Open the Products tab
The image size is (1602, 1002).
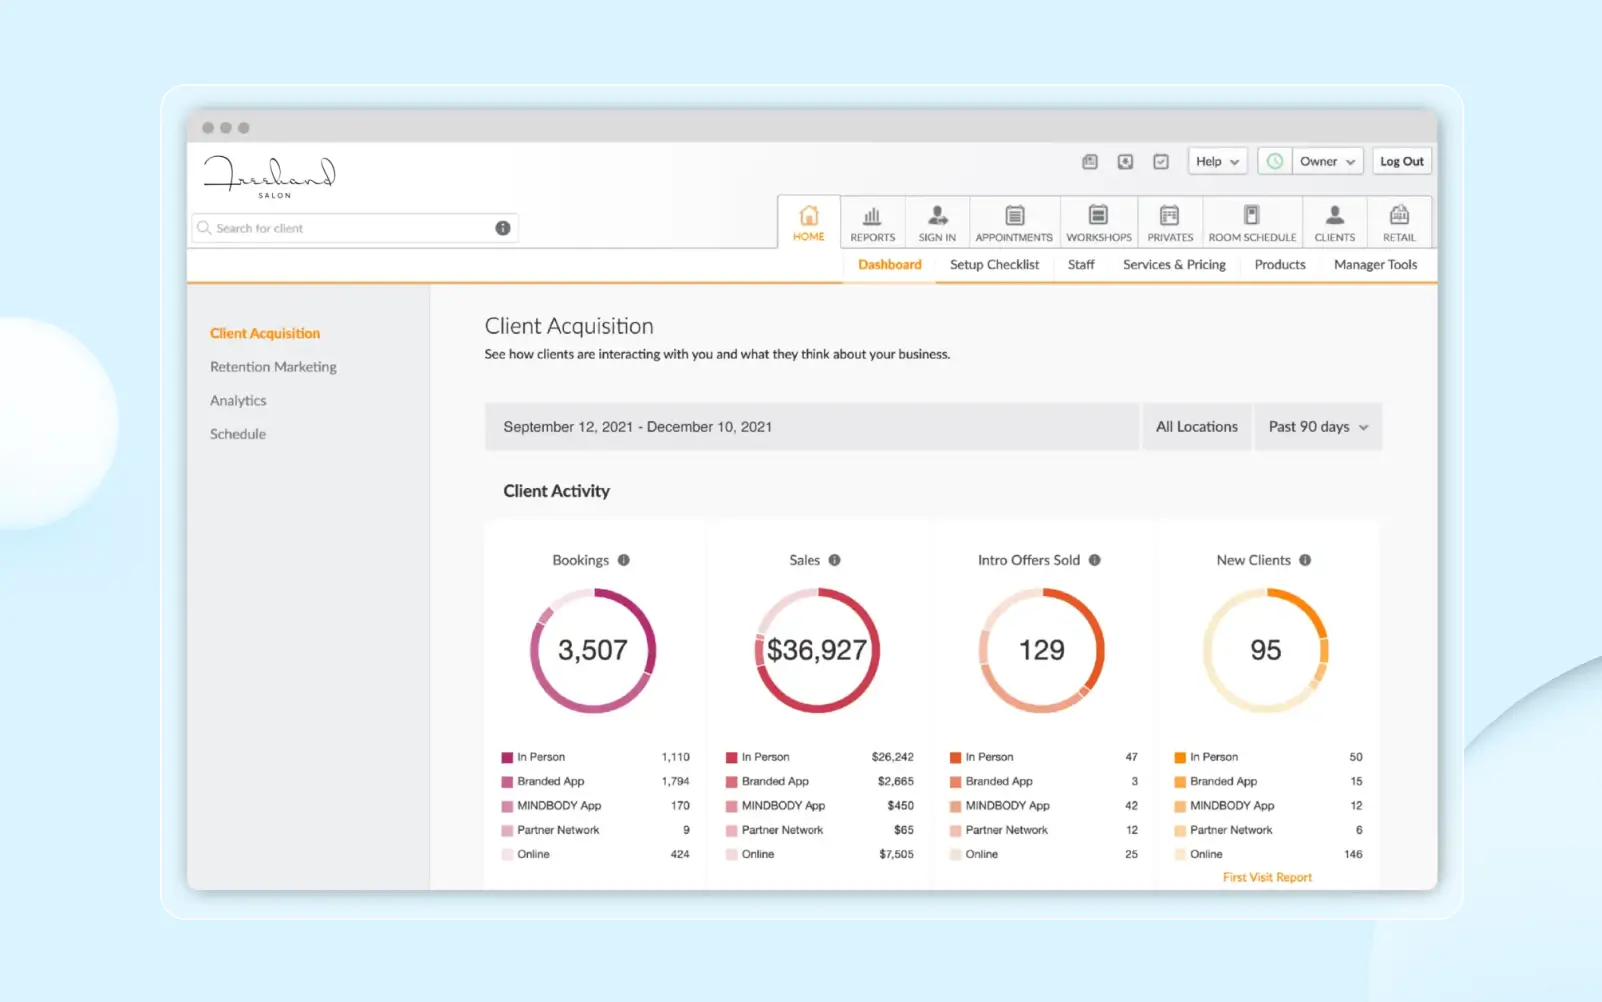[x=1280, y=265]
